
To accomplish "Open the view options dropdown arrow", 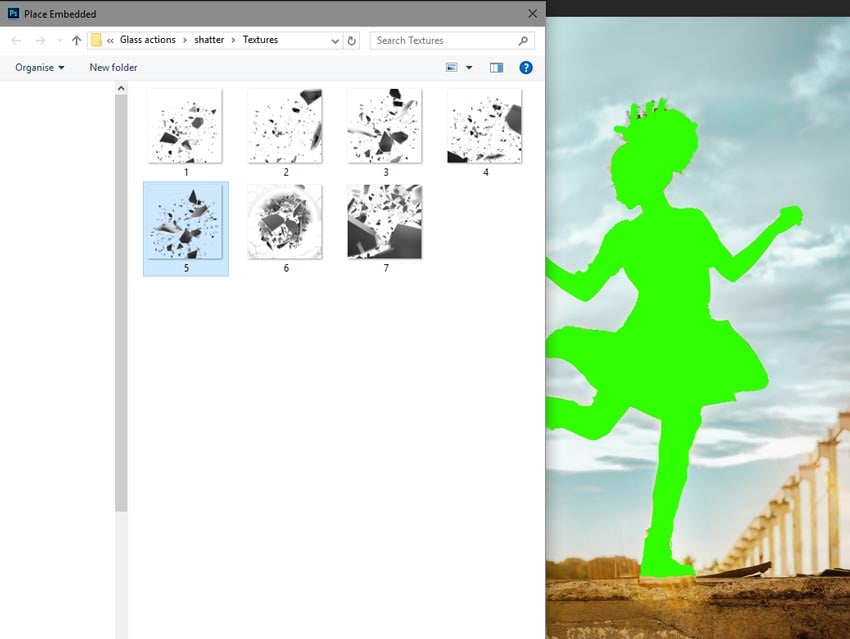I will pyautogui.click(x=469, y=67).
